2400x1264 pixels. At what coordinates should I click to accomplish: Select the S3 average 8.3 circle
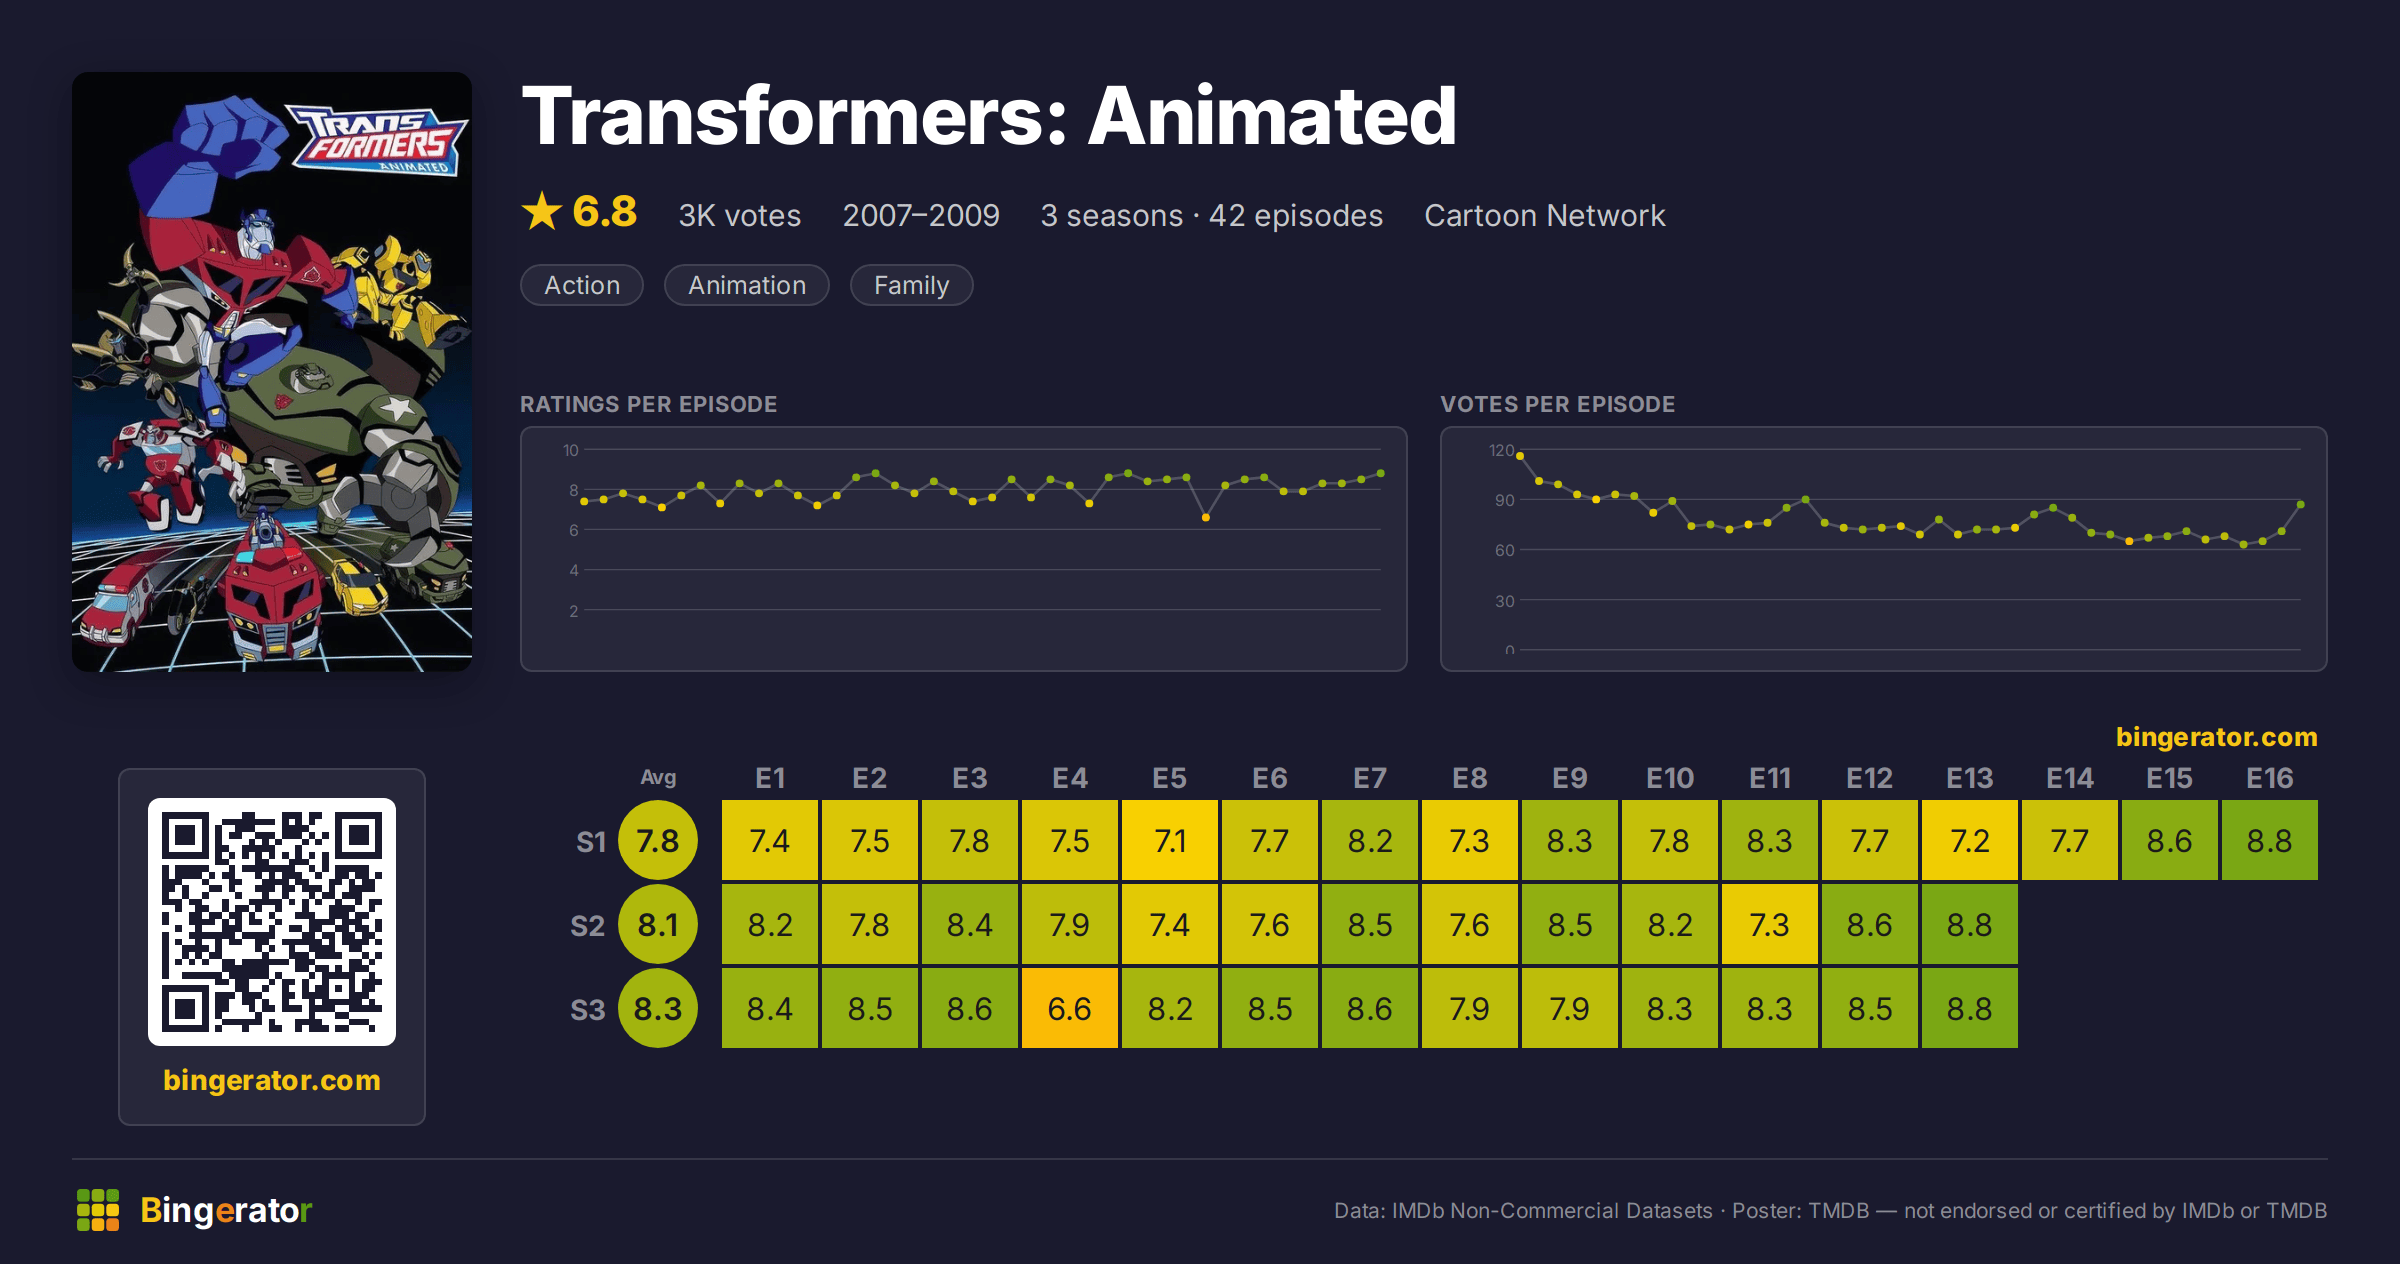(658, 1008)
